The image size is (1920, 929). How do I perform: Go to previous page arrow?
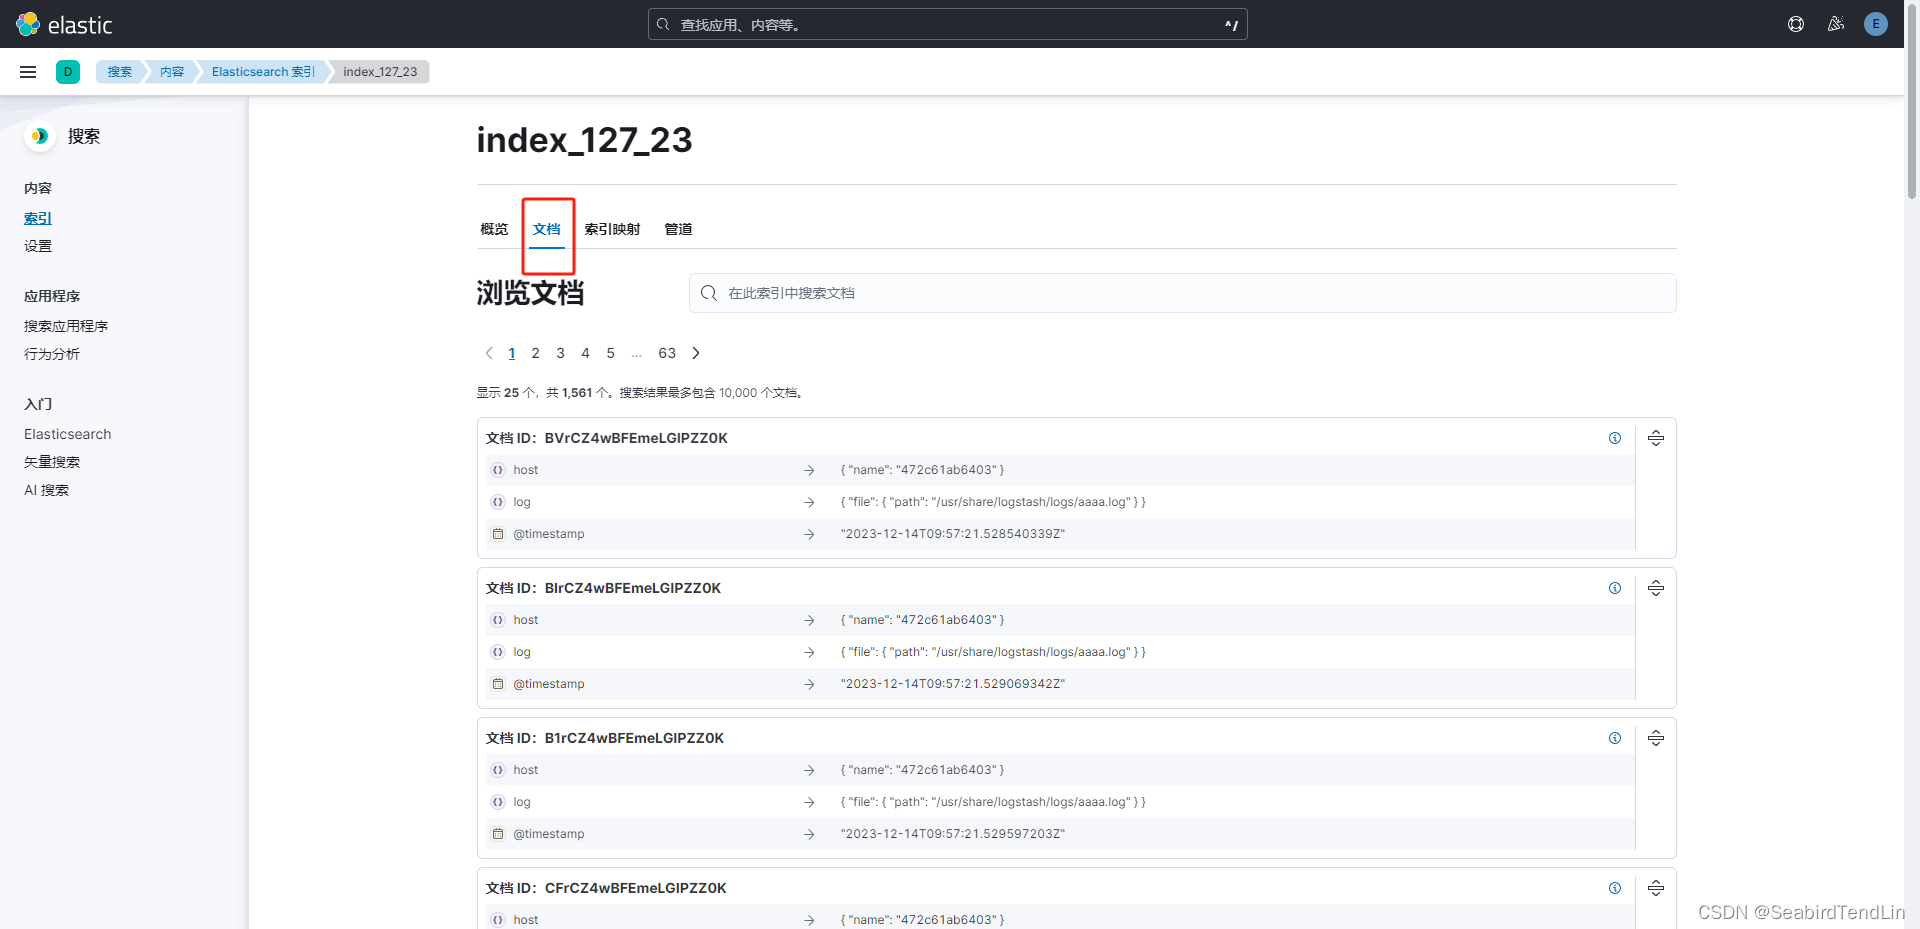point(489,353)
